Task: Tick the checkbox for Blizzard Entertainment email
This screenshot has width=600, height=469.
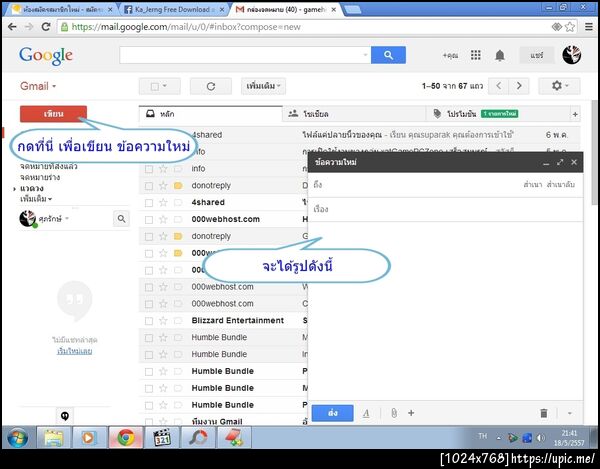Action: click(x=149, y=321)
